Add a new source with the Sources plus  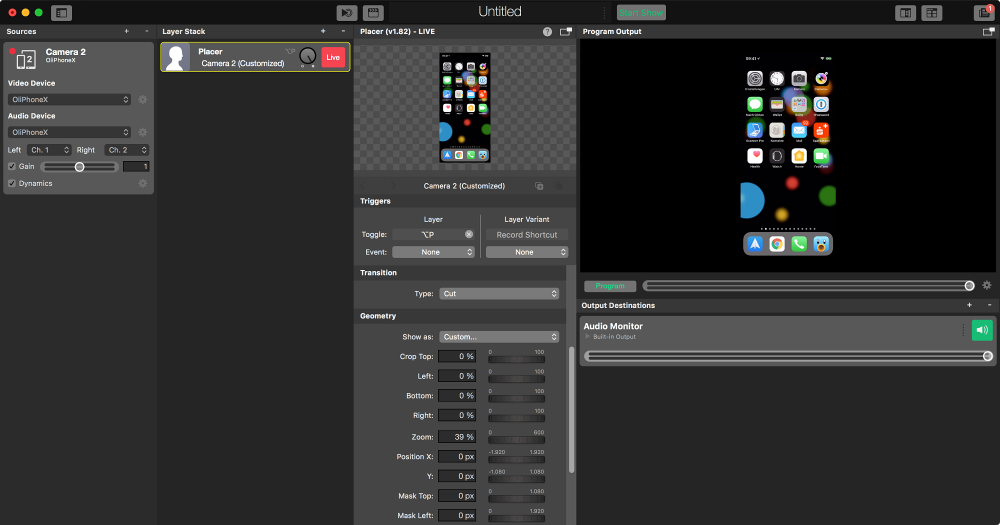pos(126,31)
